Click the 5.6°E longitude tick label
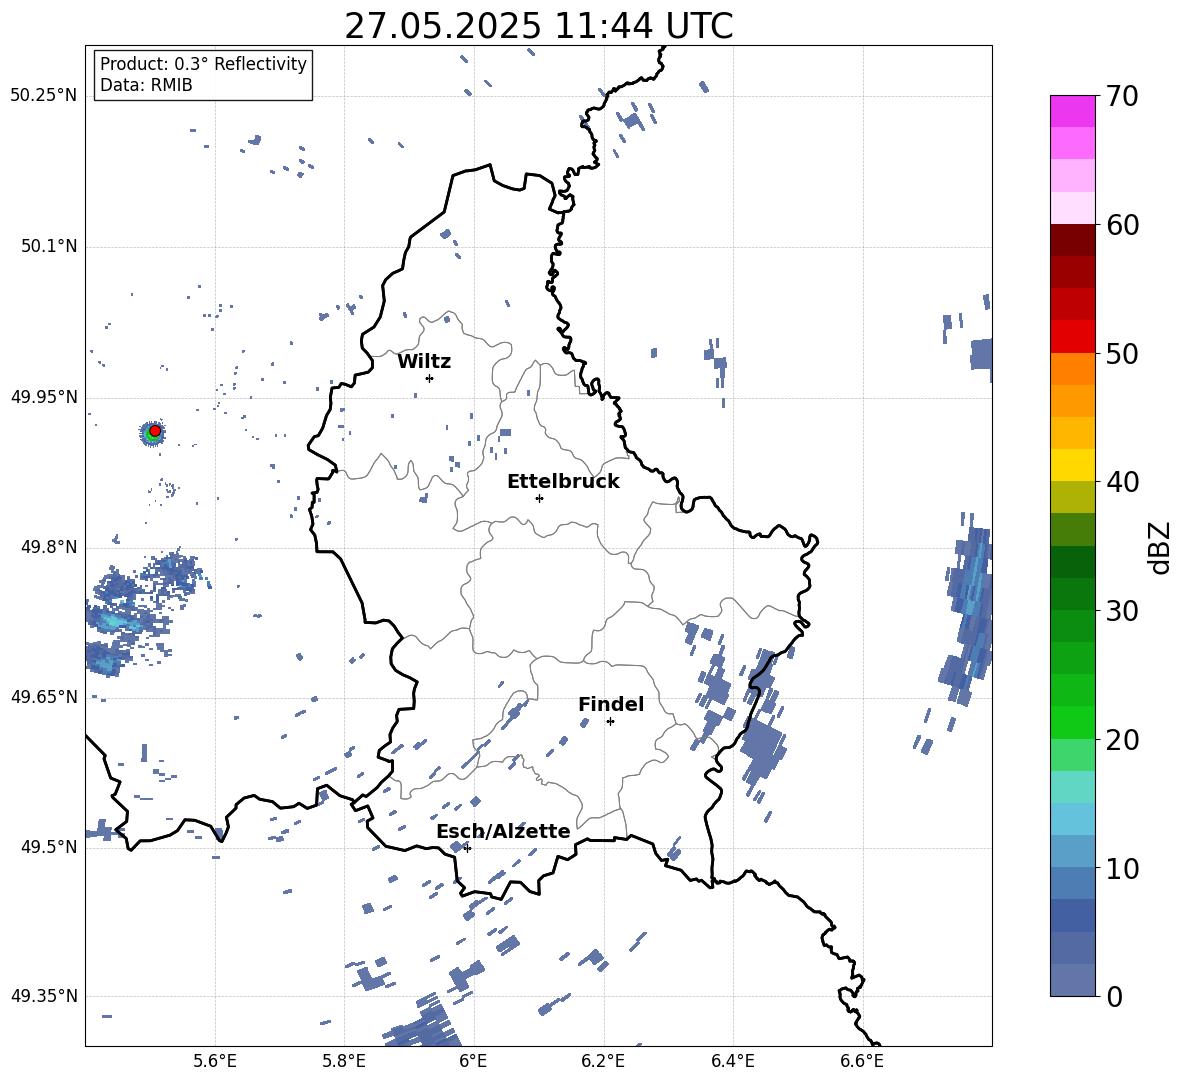 point(215,1061)
